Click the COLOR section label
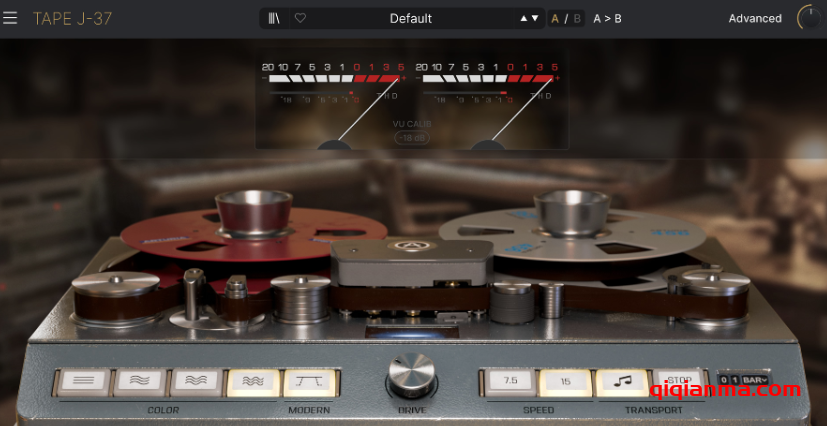 (163, 410)
